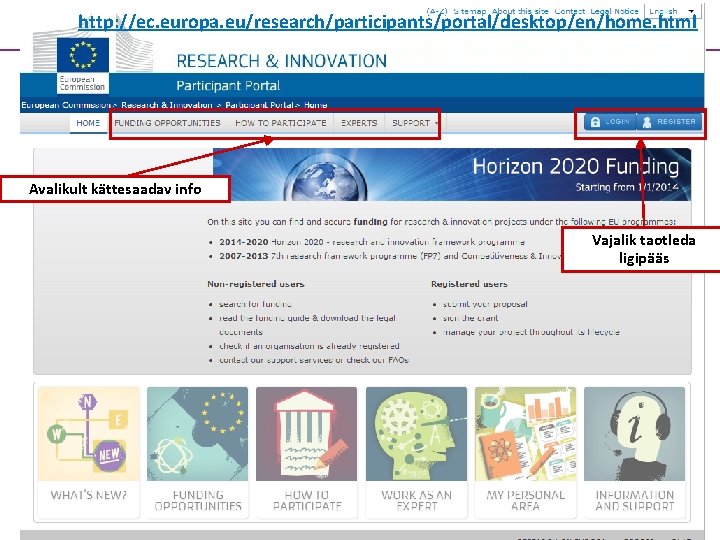Open the A-Z index link

pyautogui.click(x=437, y=11)
